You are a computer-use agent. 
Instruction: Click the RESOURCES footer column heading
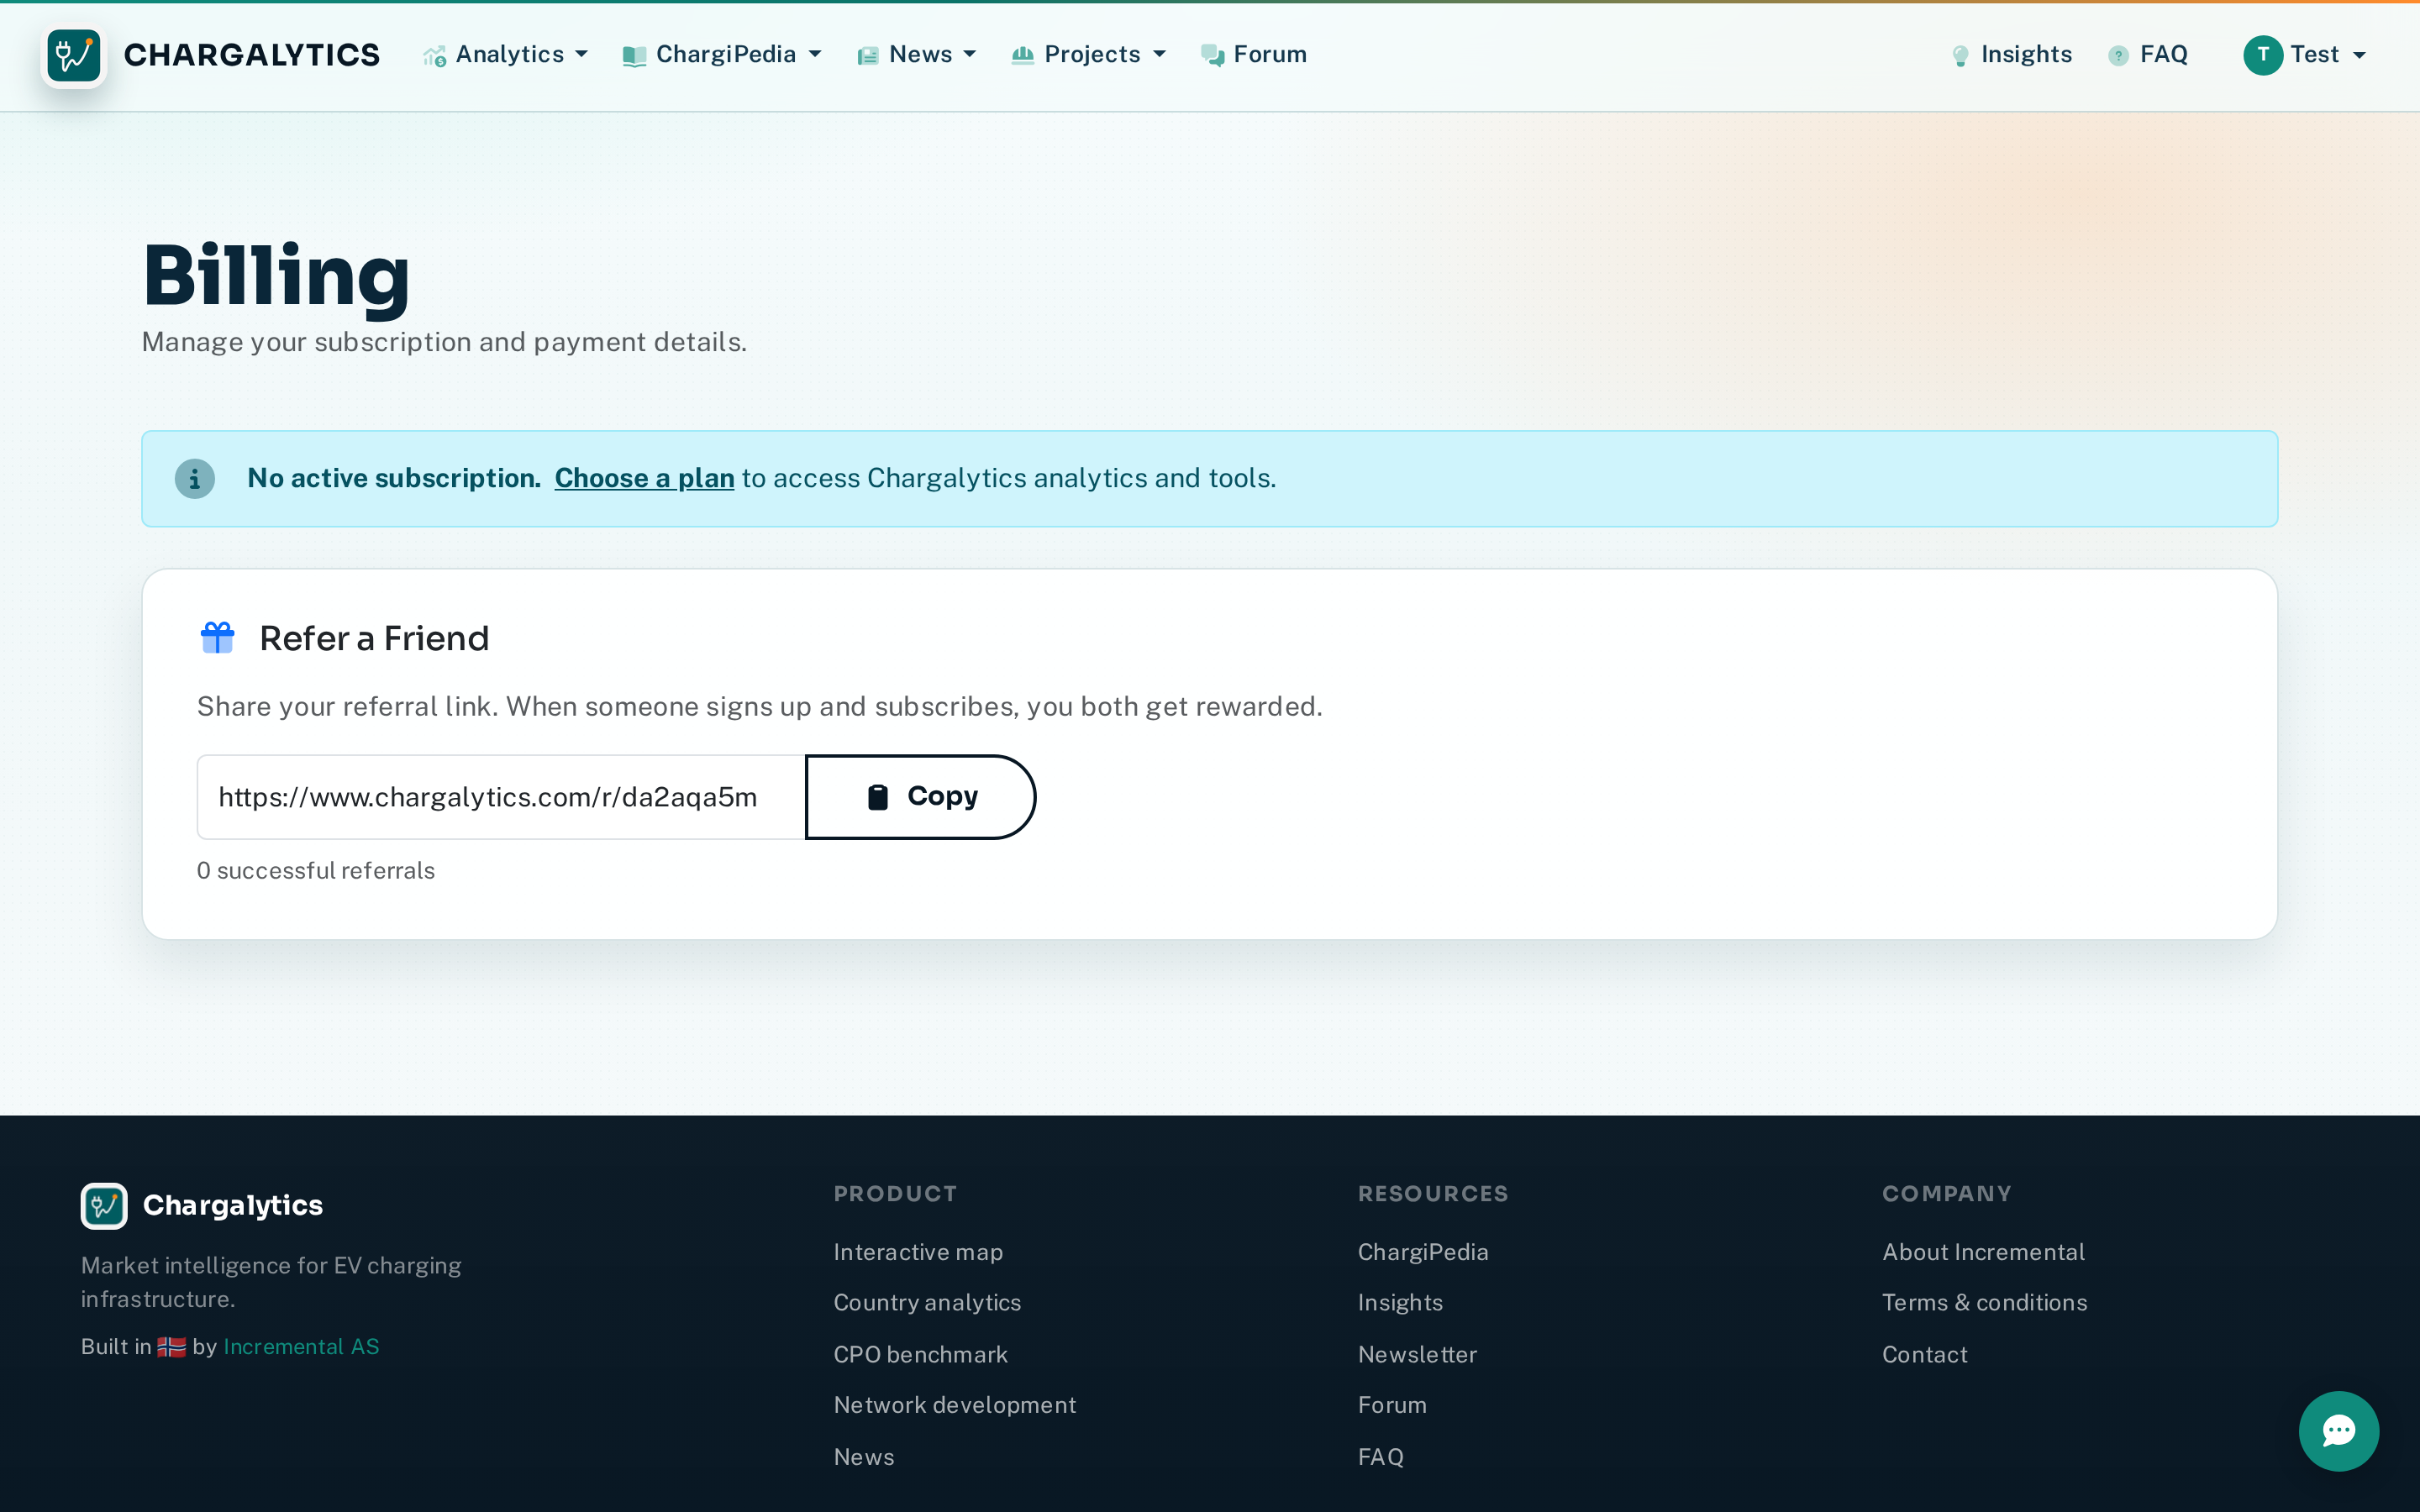(x=1433, y=1194)
